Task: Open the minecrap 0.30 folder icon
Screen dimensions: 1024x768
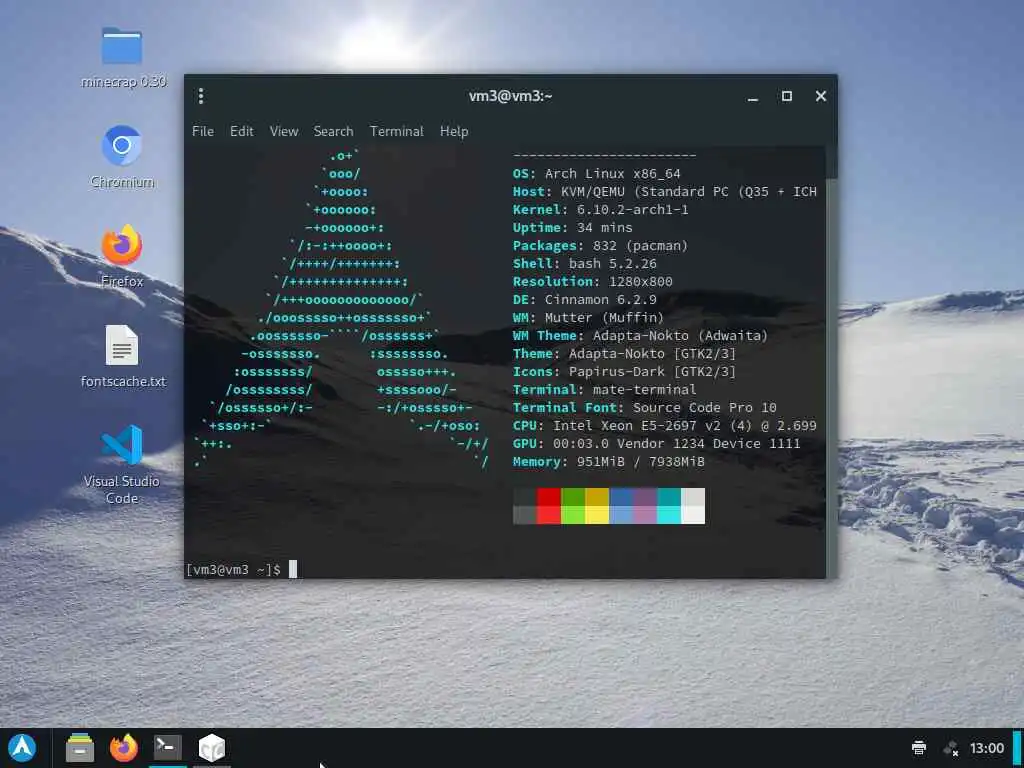Action: coord(122,46)
